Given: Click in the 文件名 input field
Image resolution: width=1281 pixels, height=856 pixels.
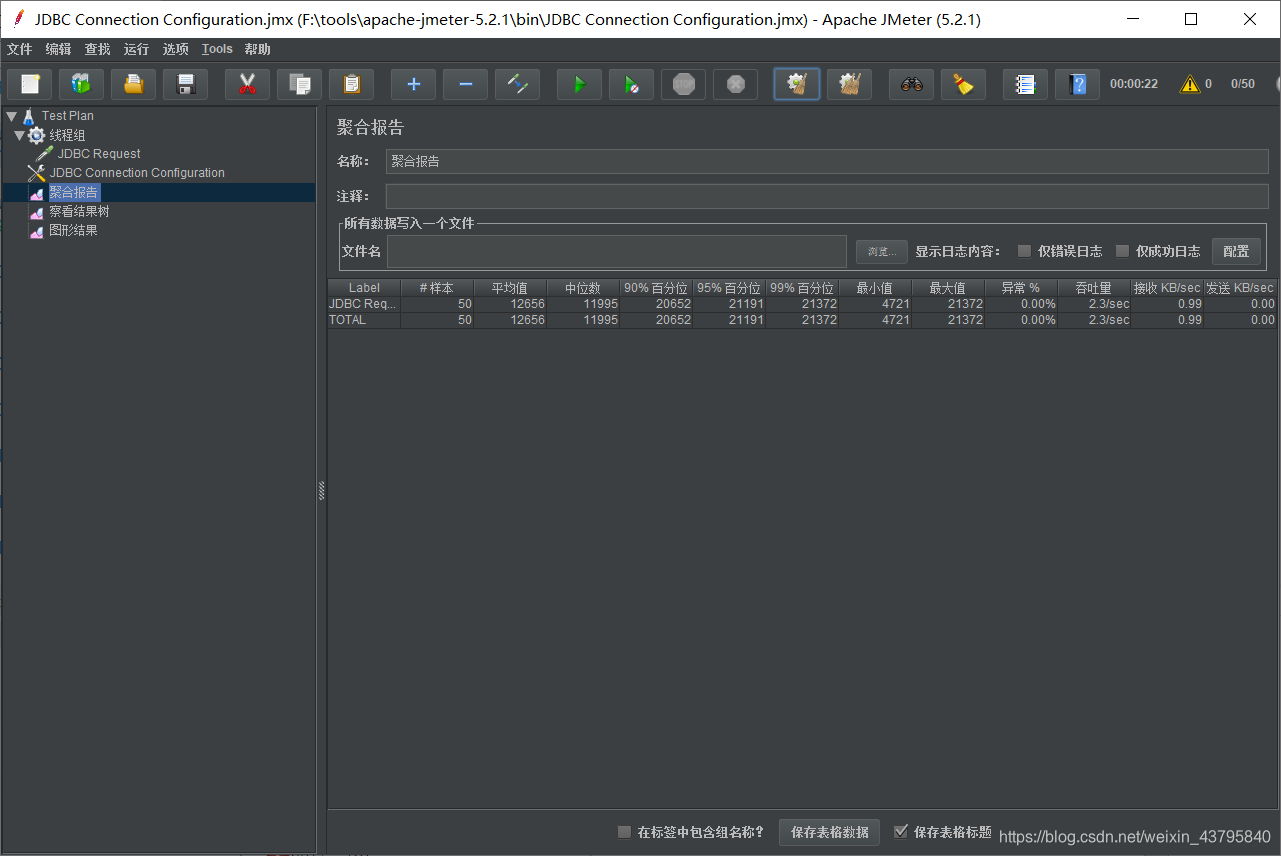Looking at the screenshot, I should 617,251.
